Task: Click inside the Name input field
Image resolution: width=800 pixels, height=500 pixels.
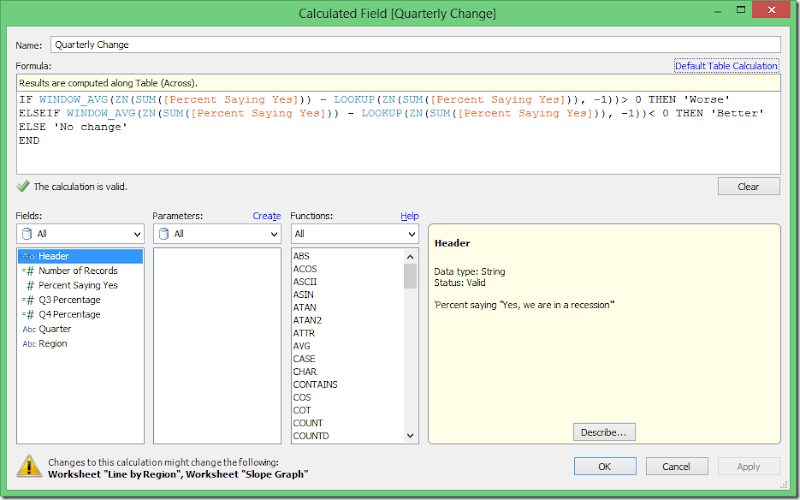Action: click(414, 45)
